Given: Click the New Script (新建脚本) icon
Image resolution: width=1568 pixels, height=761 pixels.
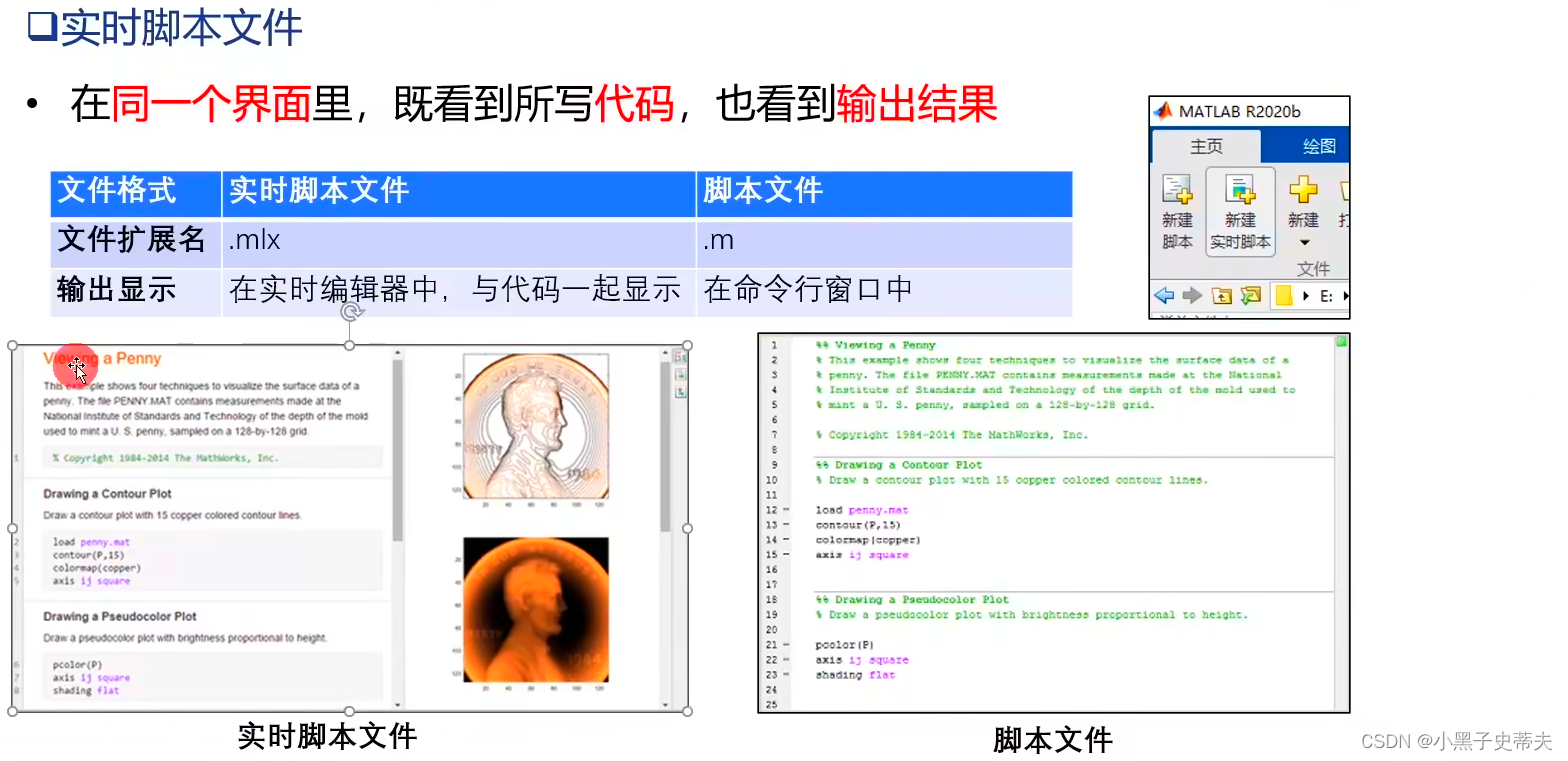Looking at the screenshot, I should [x=1177, y=190].
